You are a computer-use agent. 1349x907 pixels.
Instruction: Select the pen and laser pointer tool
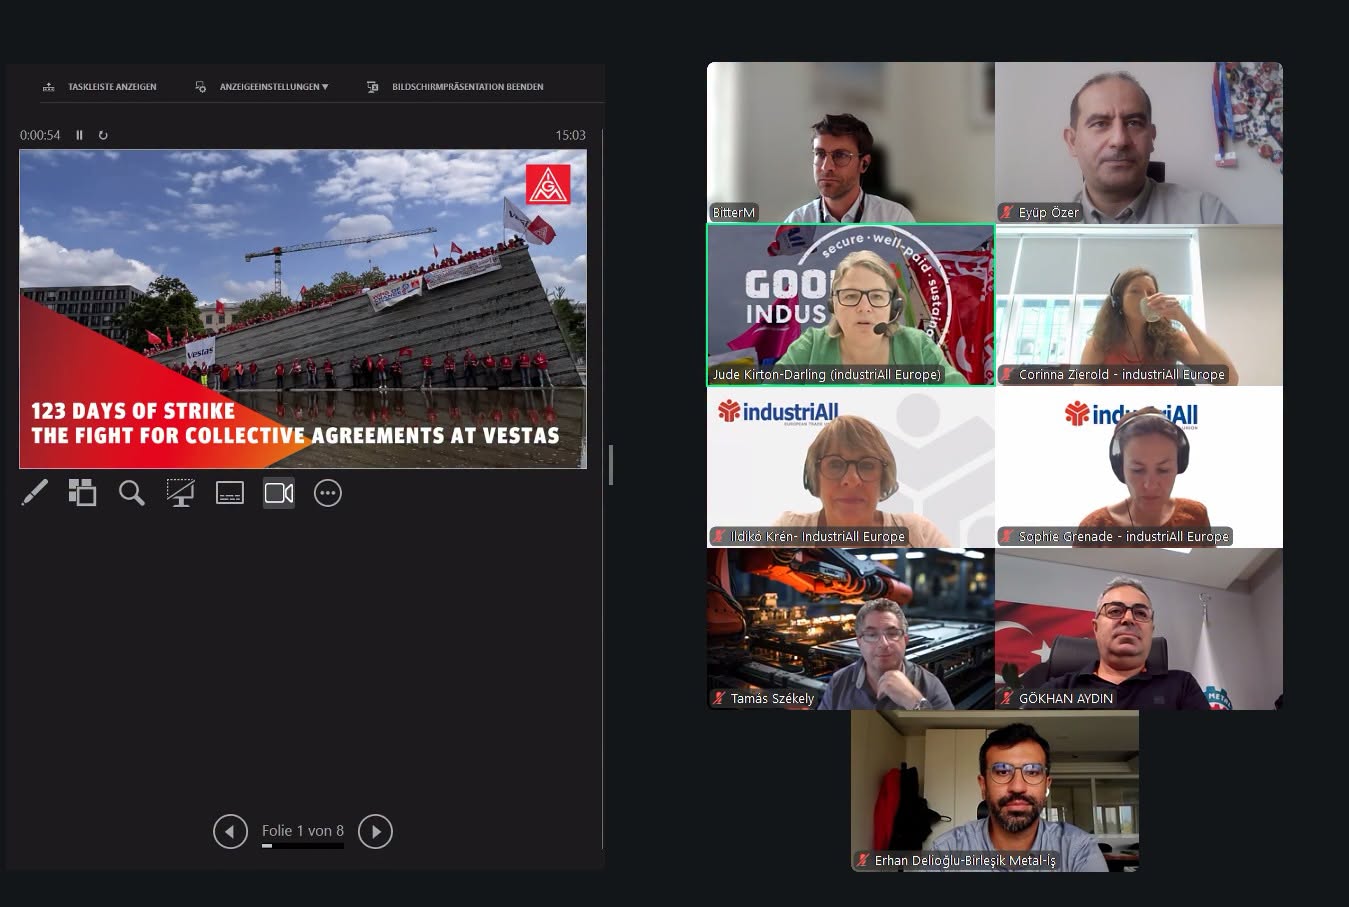[35, 493]
